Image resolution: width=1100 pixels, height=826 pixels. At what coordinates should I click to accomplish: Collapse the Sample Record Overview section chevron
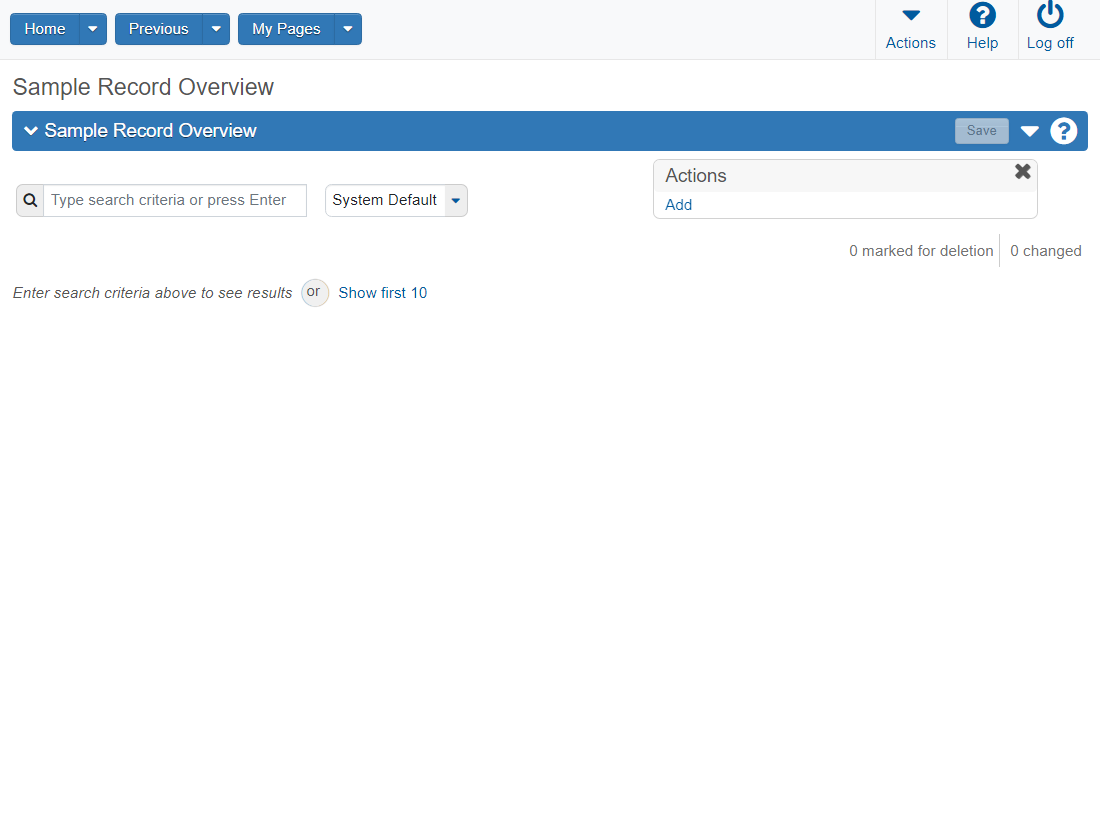point(31,131)
